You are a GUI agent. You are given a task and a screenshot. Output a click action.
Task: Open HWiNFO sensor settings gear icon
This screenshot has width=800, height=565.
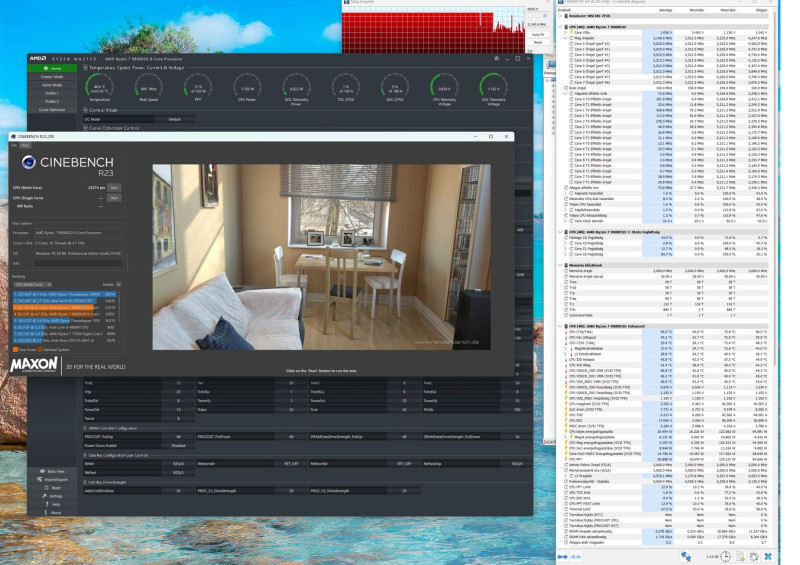point(755,556)
